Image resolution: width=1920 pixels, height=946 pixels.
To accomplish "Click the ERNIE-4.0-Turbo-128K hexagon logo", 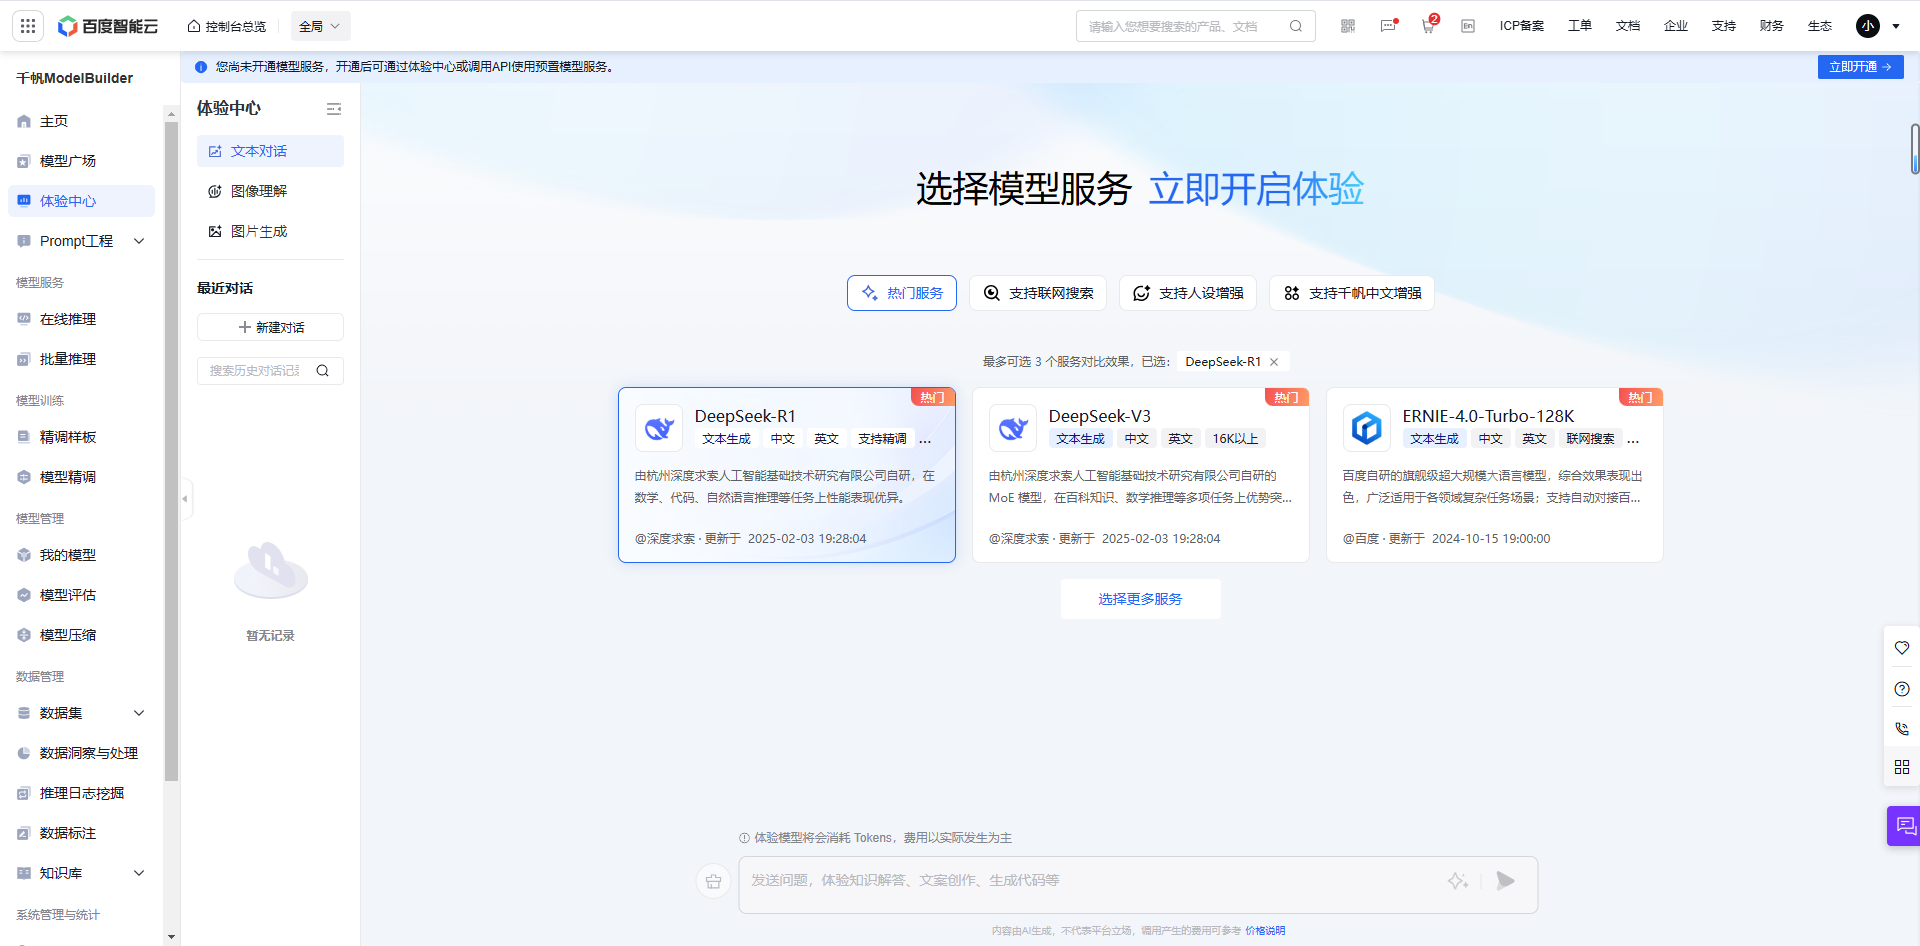I will click(x=1367, y=428).
